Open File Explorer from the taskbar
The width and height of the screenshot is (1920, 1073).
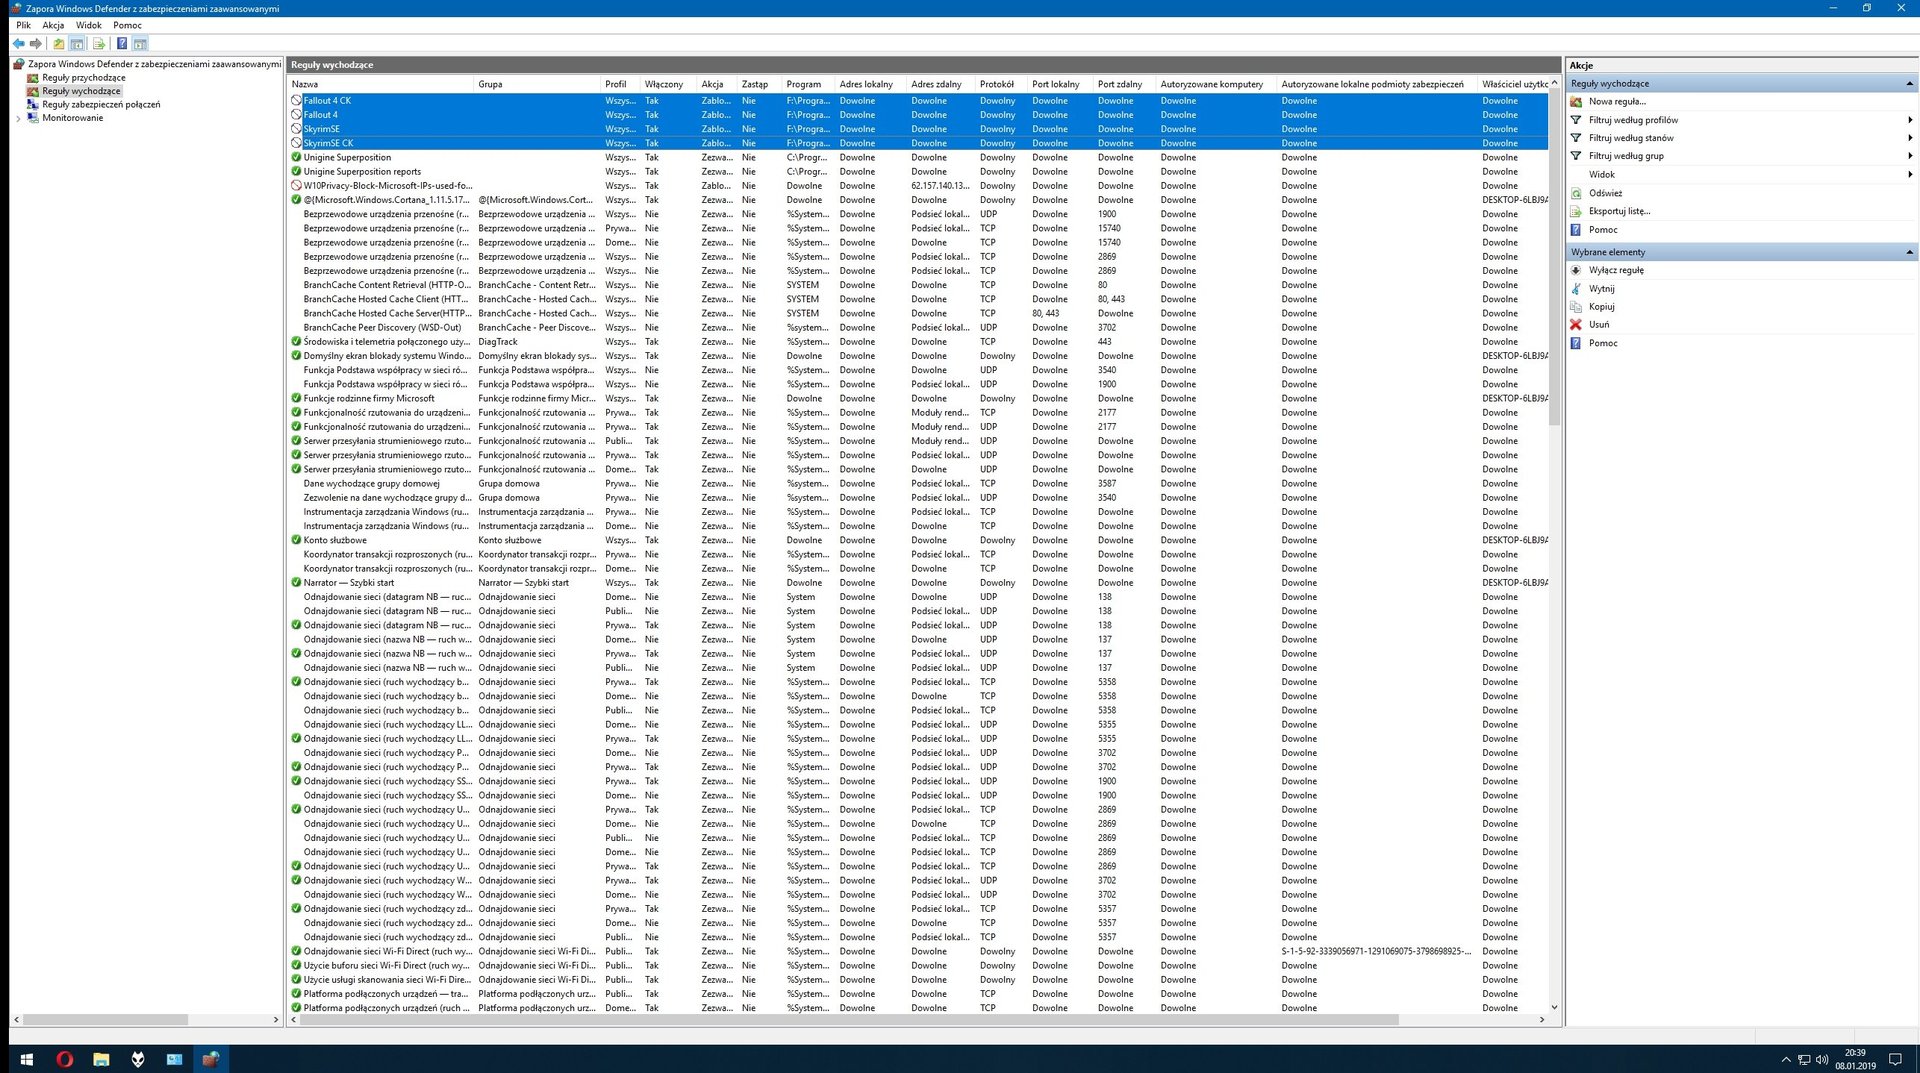(x=101, y=1059)
